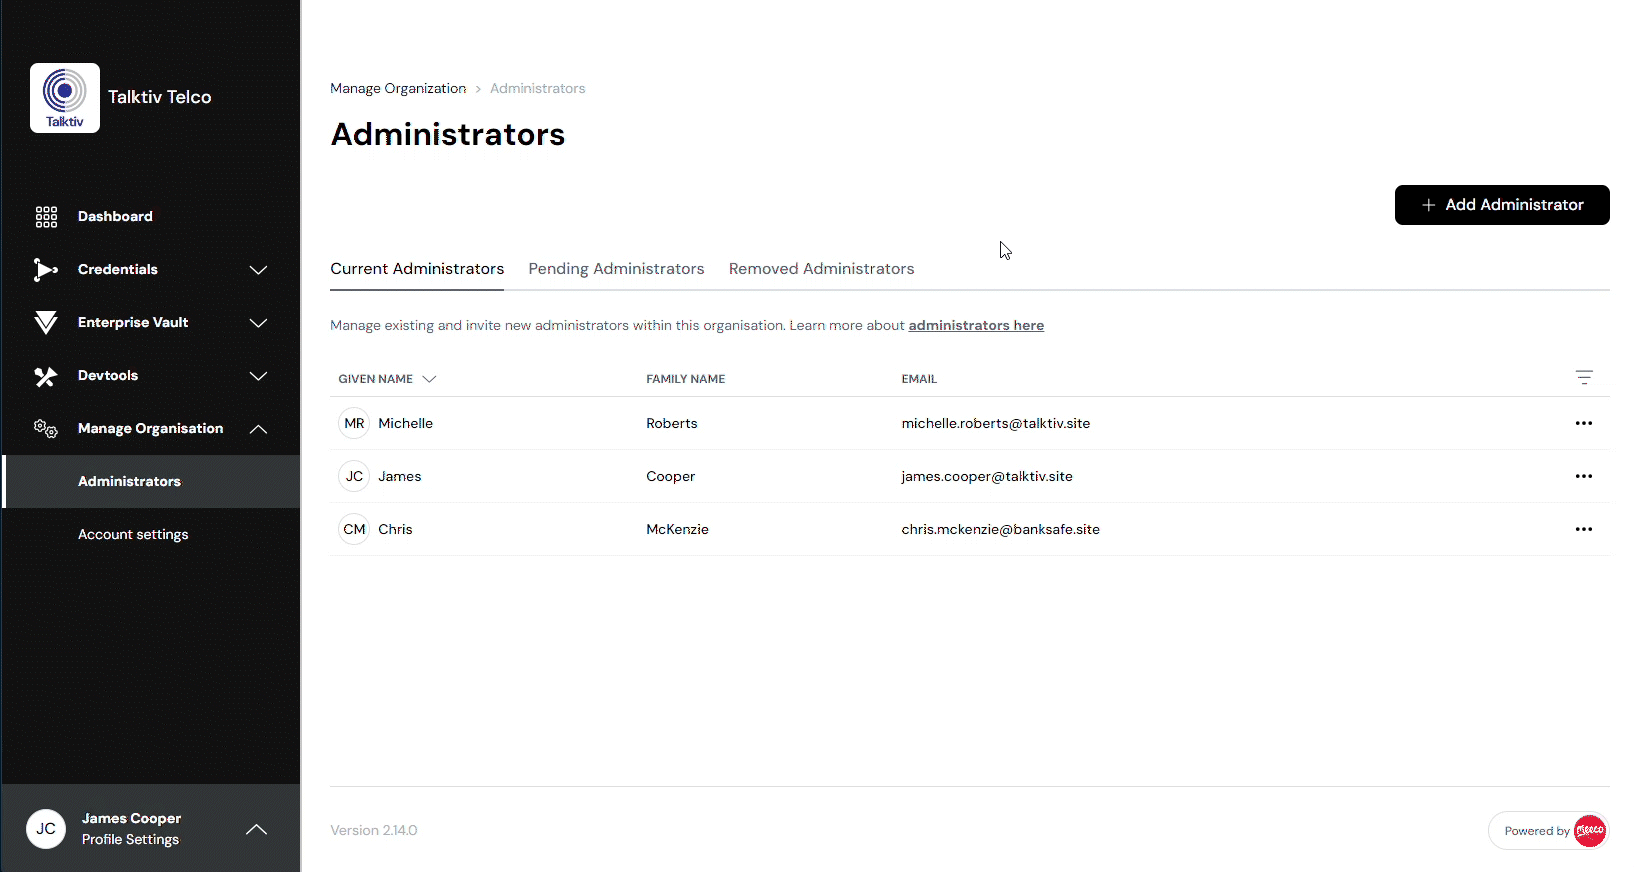The image size is (1636, 872).
Task: Click the Meeco logo badge
Action: [x=1589, y=831]
